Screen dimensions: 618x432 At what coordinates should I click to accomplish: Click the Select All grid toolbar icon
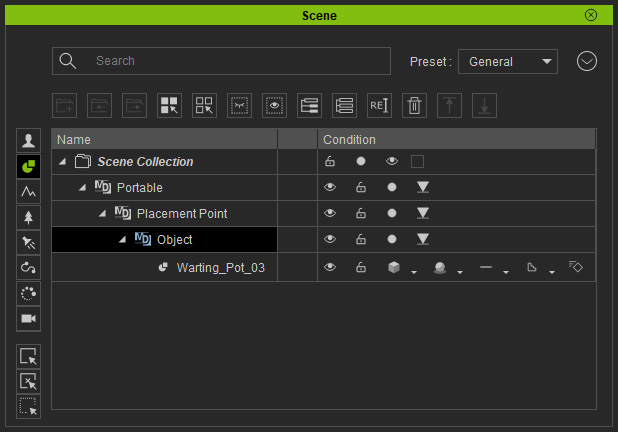(x=169, y=105)
